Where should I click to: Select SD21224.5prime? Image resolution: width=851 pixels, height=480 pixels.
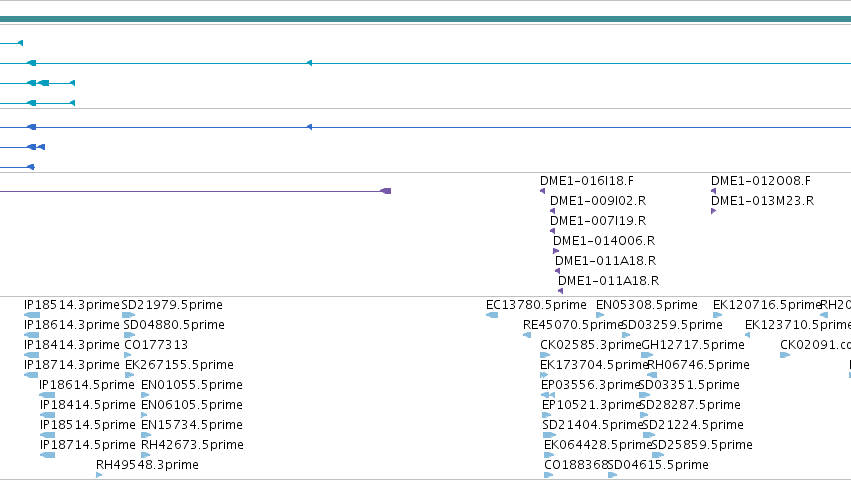[694, 425]
